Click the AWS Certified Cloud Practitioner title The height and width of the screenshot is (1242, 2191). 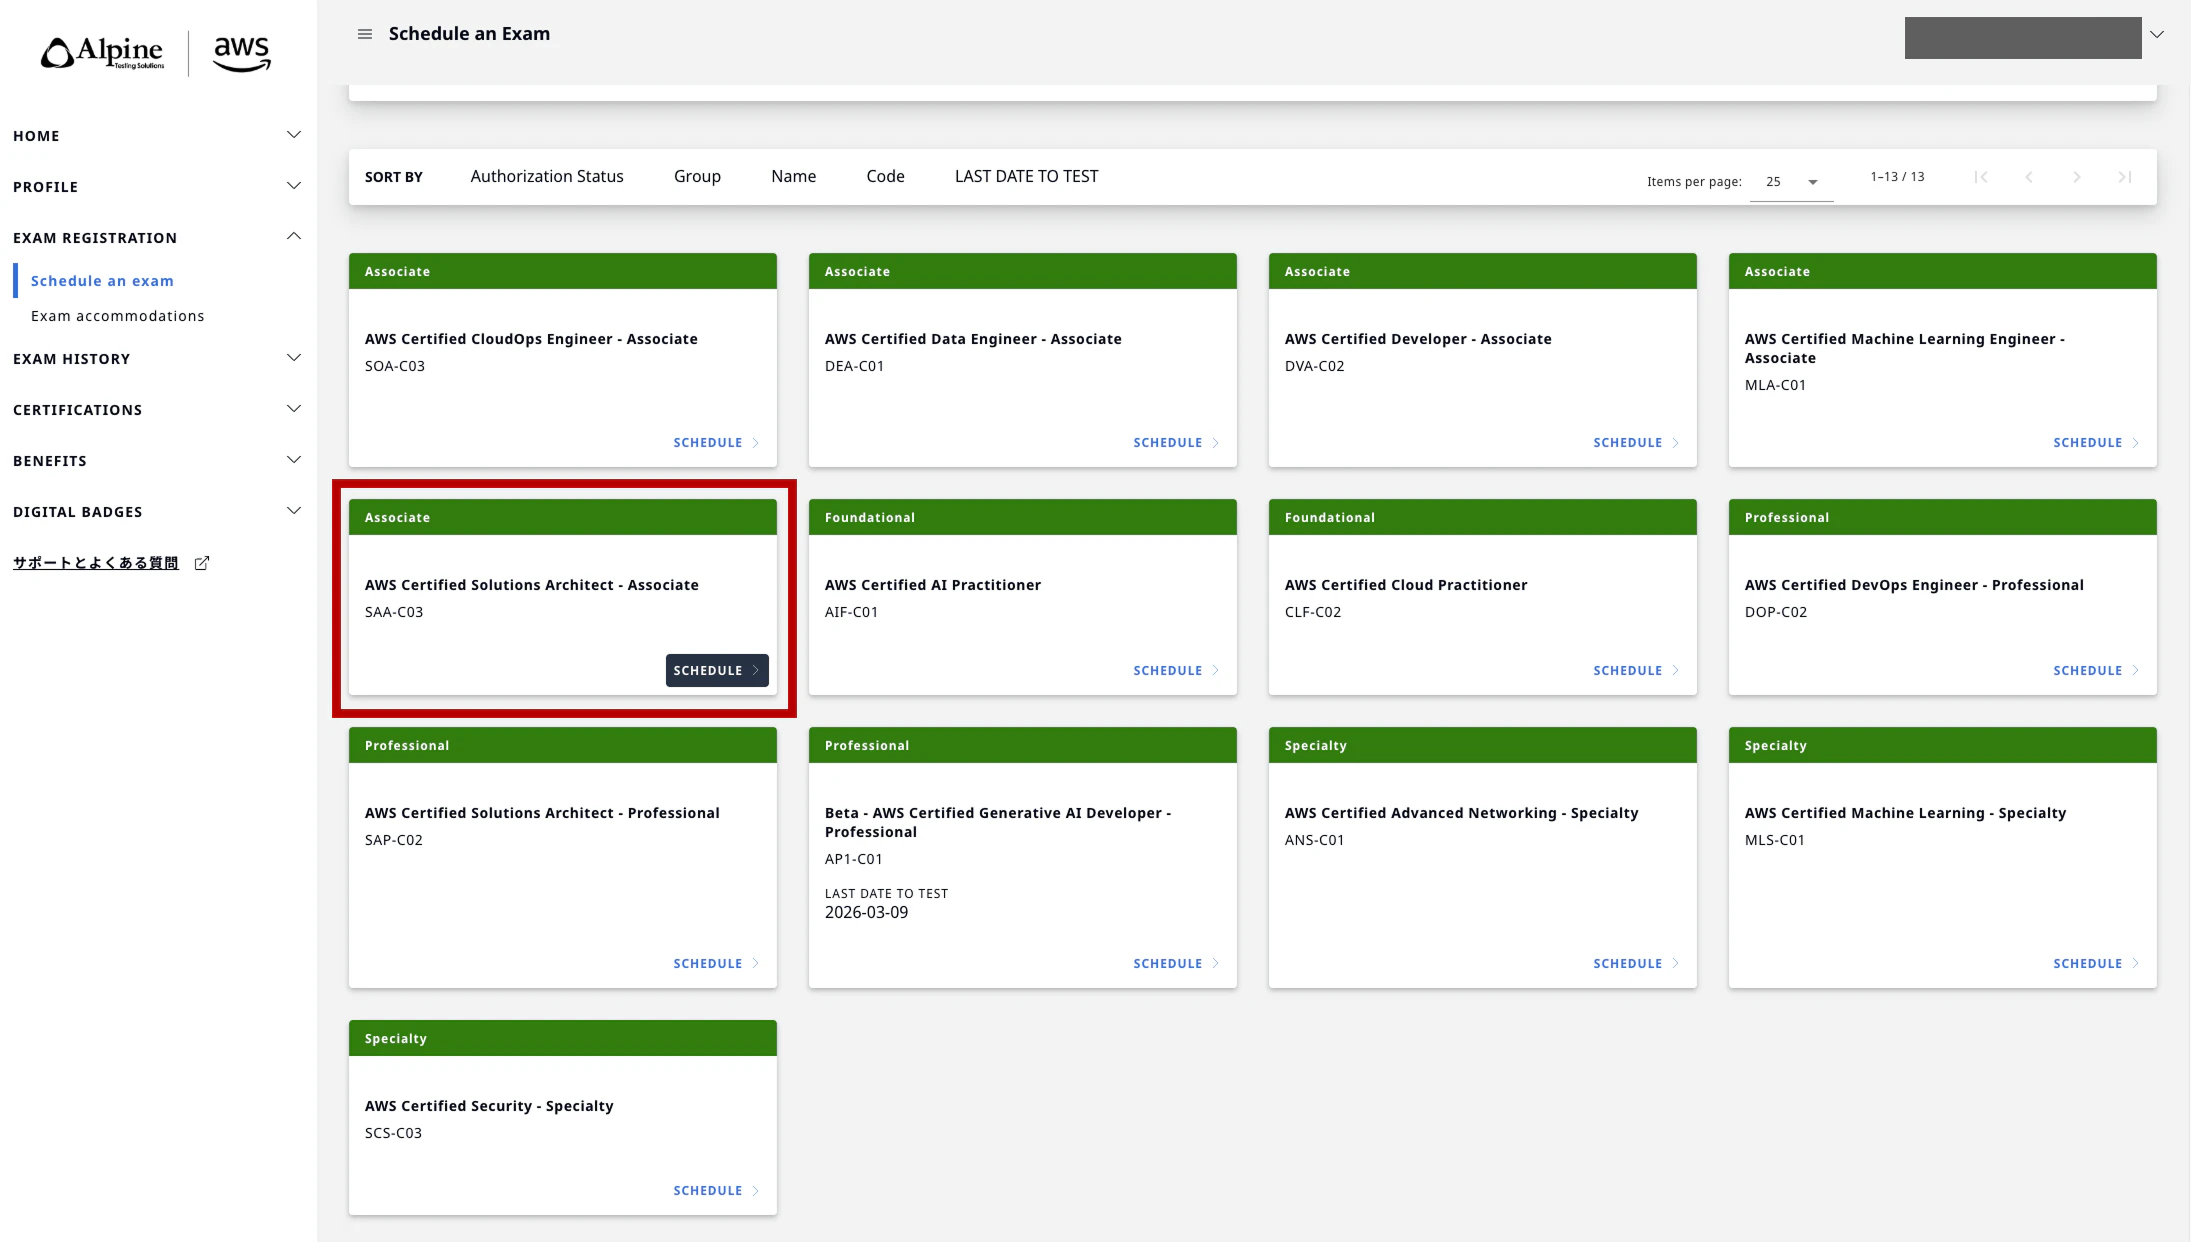[1406, 585]
